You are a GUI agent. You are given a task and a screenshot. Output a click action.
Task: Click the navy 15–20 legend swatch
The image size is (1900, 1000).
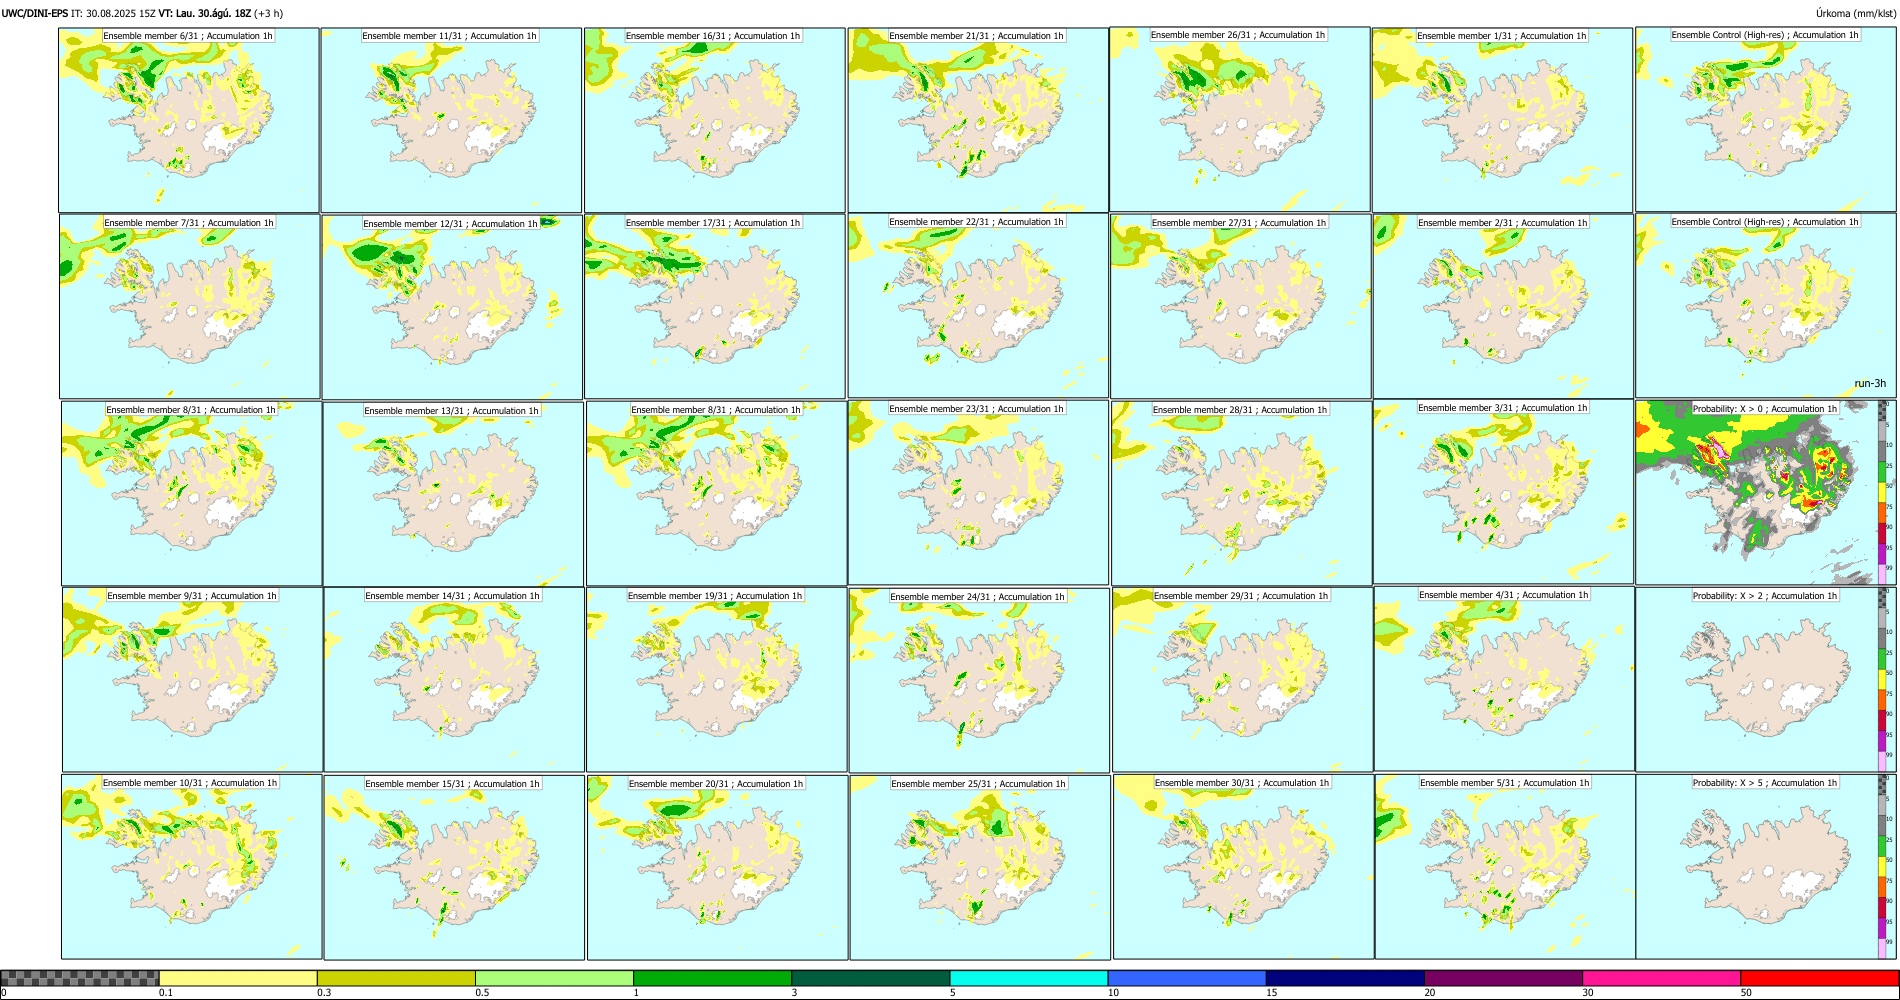1345,978
